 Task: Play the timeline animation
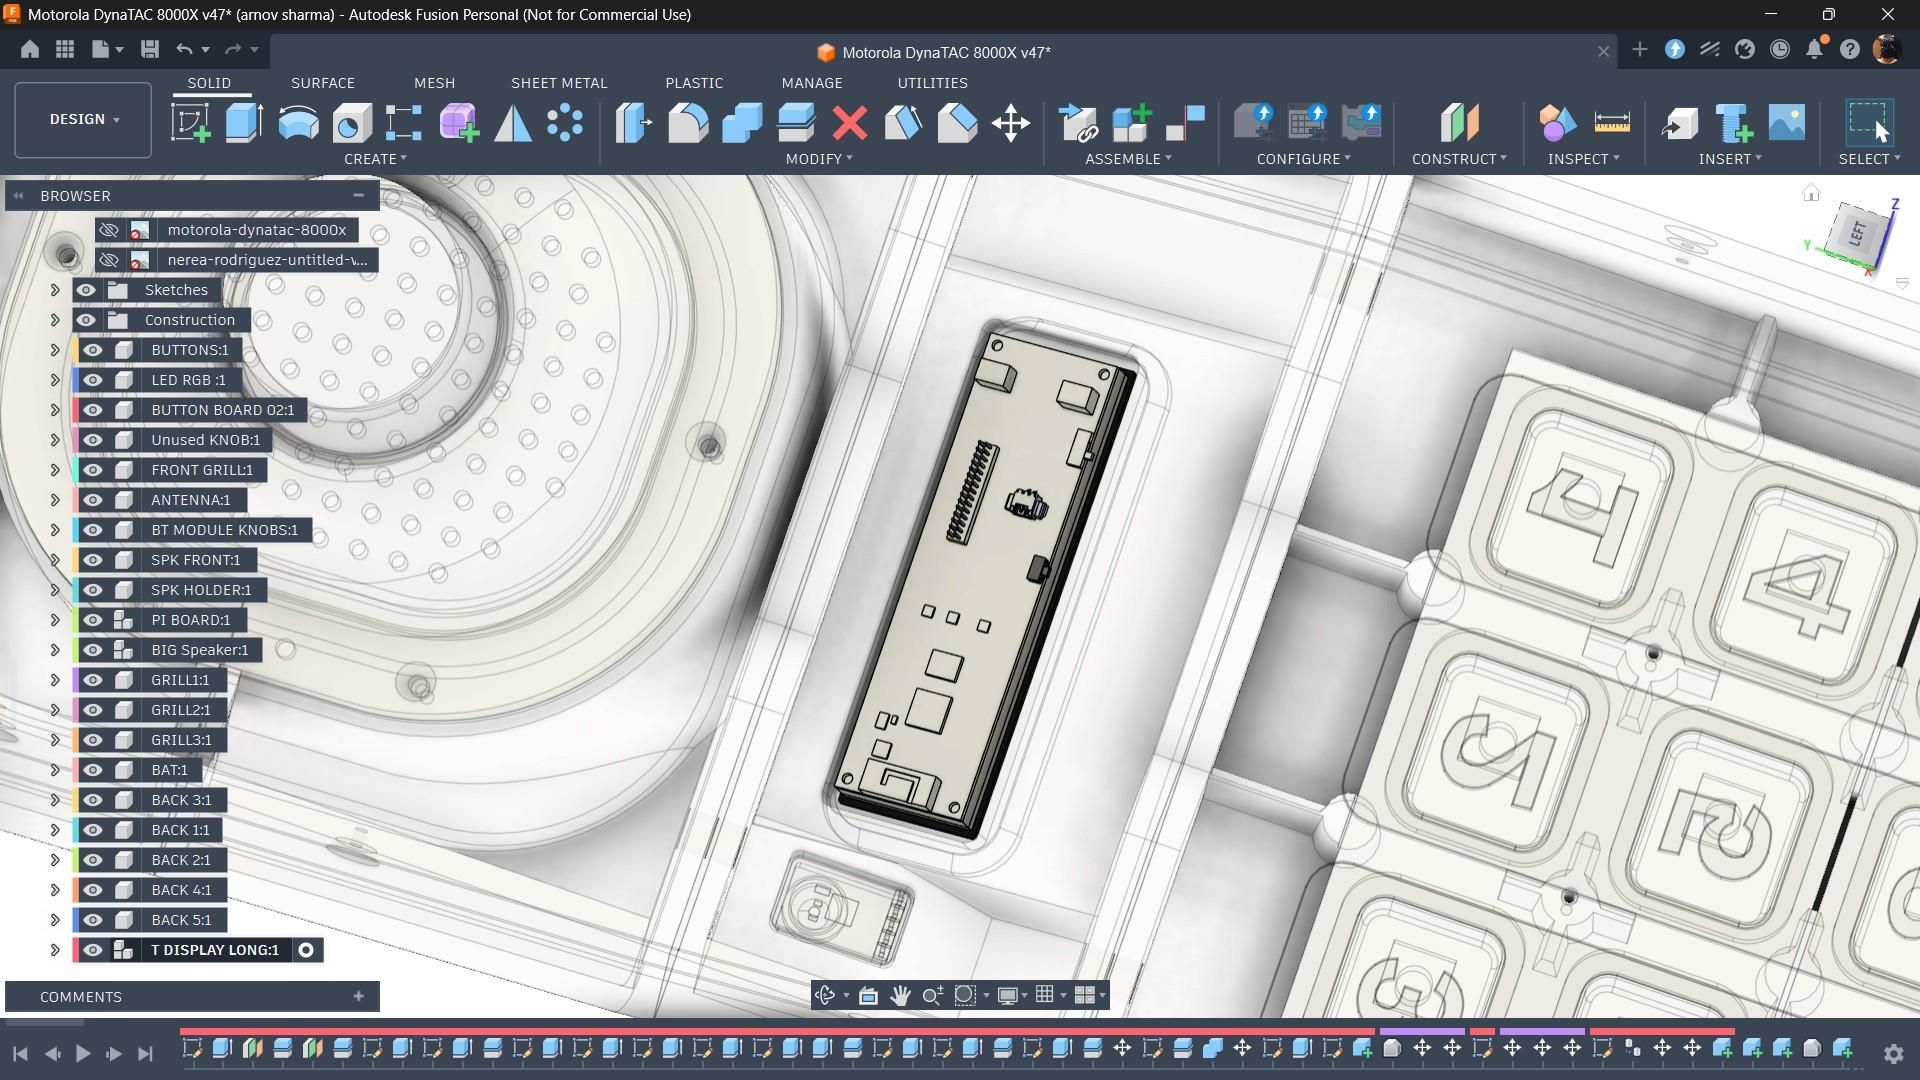[x=83, y=1053]
